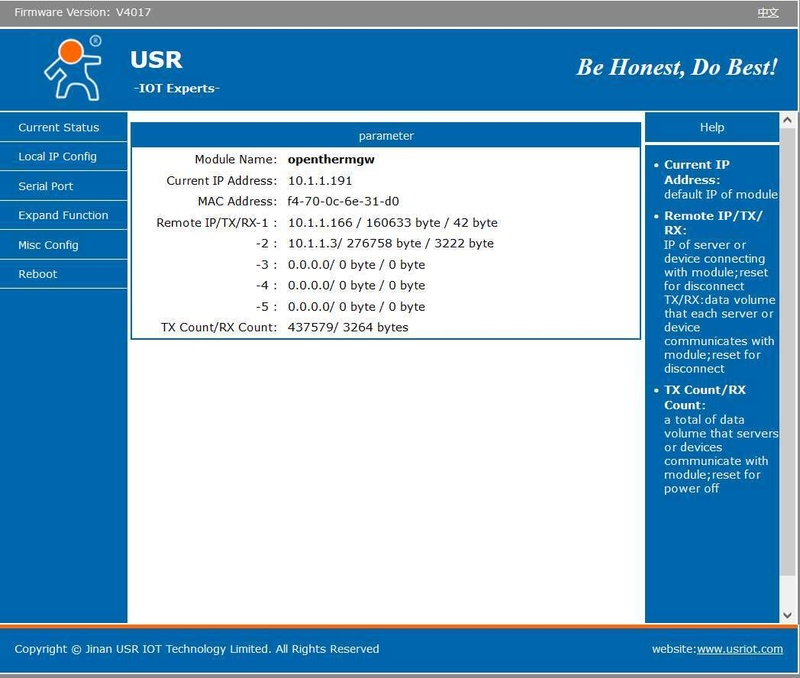Click the TX Count/RX Count value
800x678 pixels.
[348, 328]
